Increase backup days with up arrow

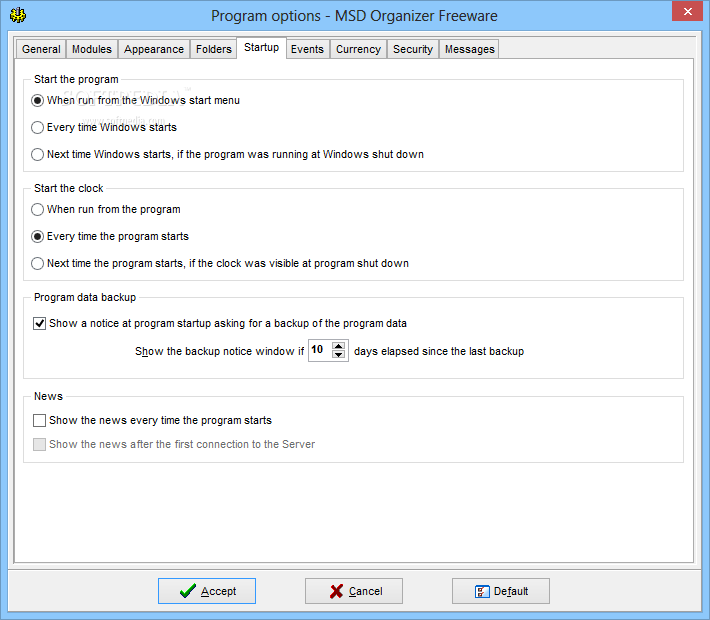point(339,346)
